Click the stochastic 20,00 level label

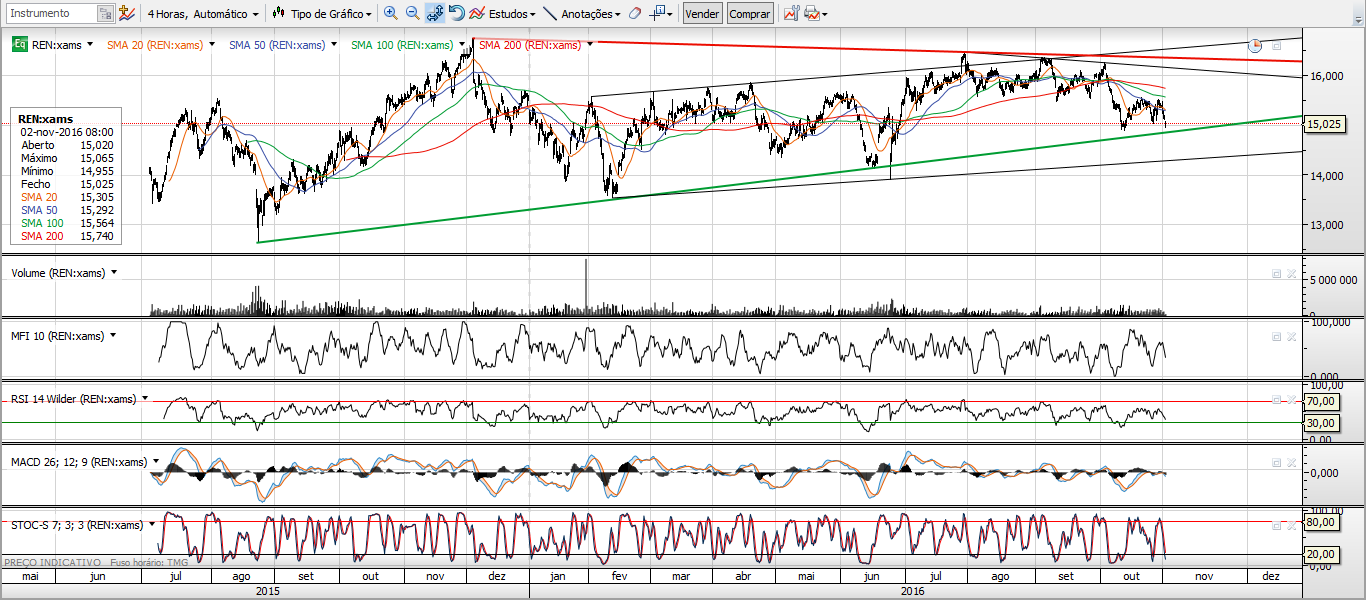(x=1323, y=553)
